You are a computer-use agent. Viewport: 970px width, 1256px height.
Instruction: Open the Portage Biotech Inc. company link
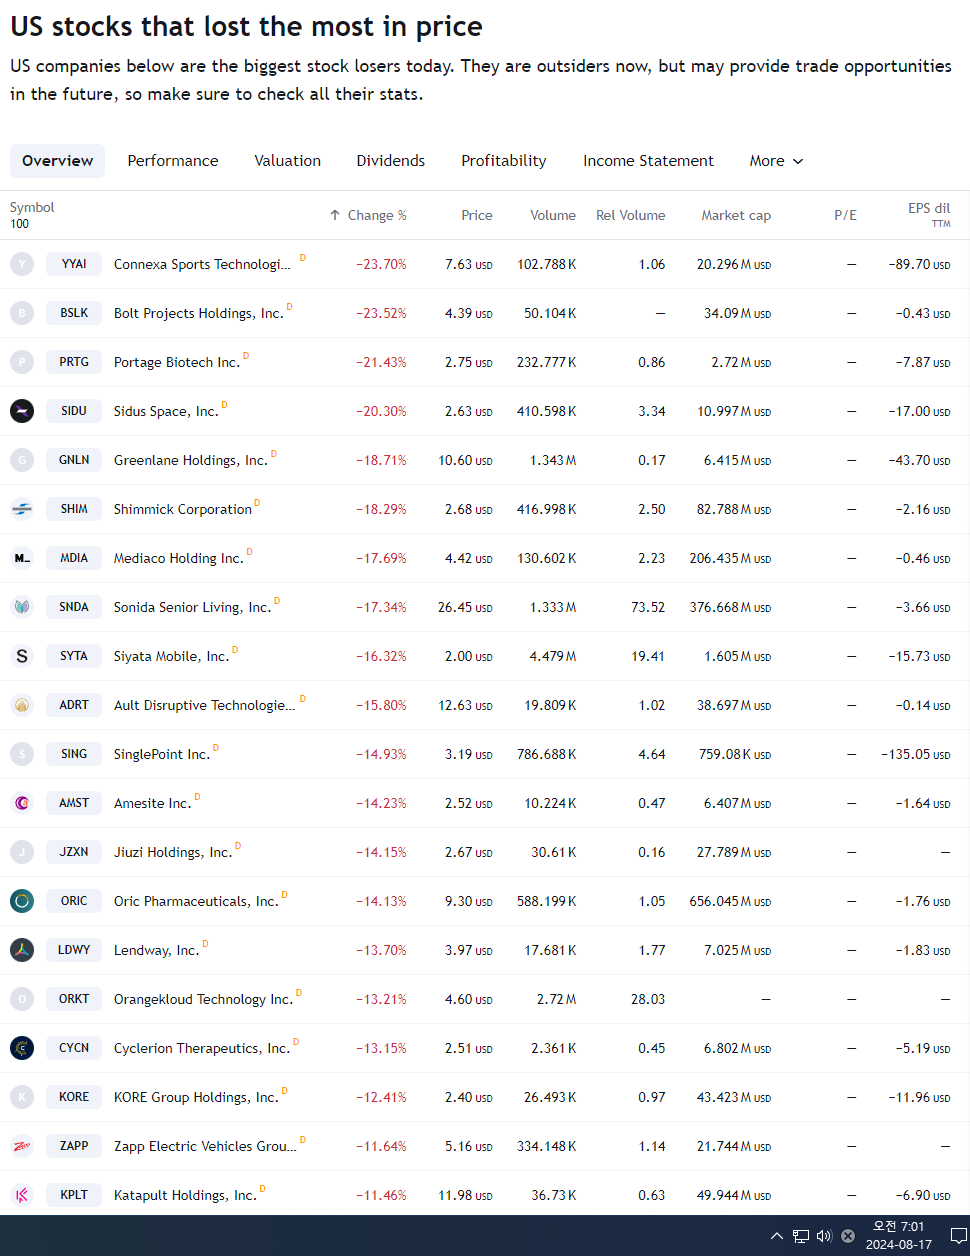pyautogui.click(x=177, y=362)
